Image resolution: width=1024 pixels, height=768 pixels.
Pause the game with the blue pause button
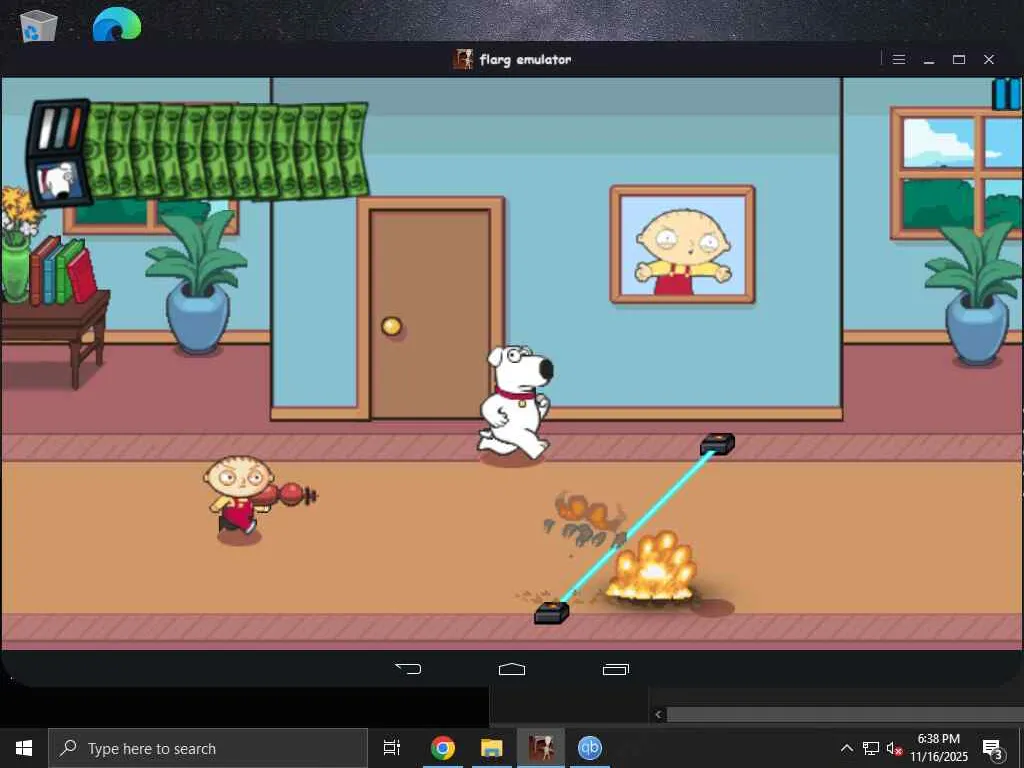[x=1006, y=94]
